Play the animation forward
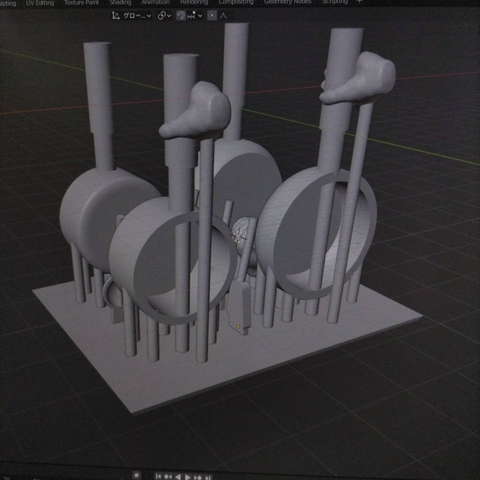The height and width of the screenshot is (480, 480). tap(188, 477)
